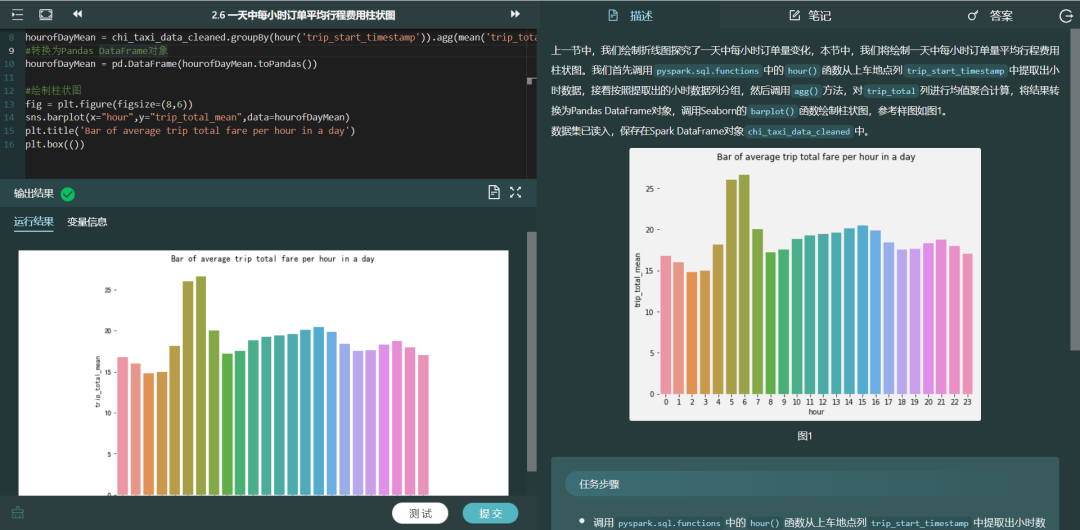The image size is (1080, 530).
Task: Click the reference chart image 图1
Action: (x=804, y=284)
